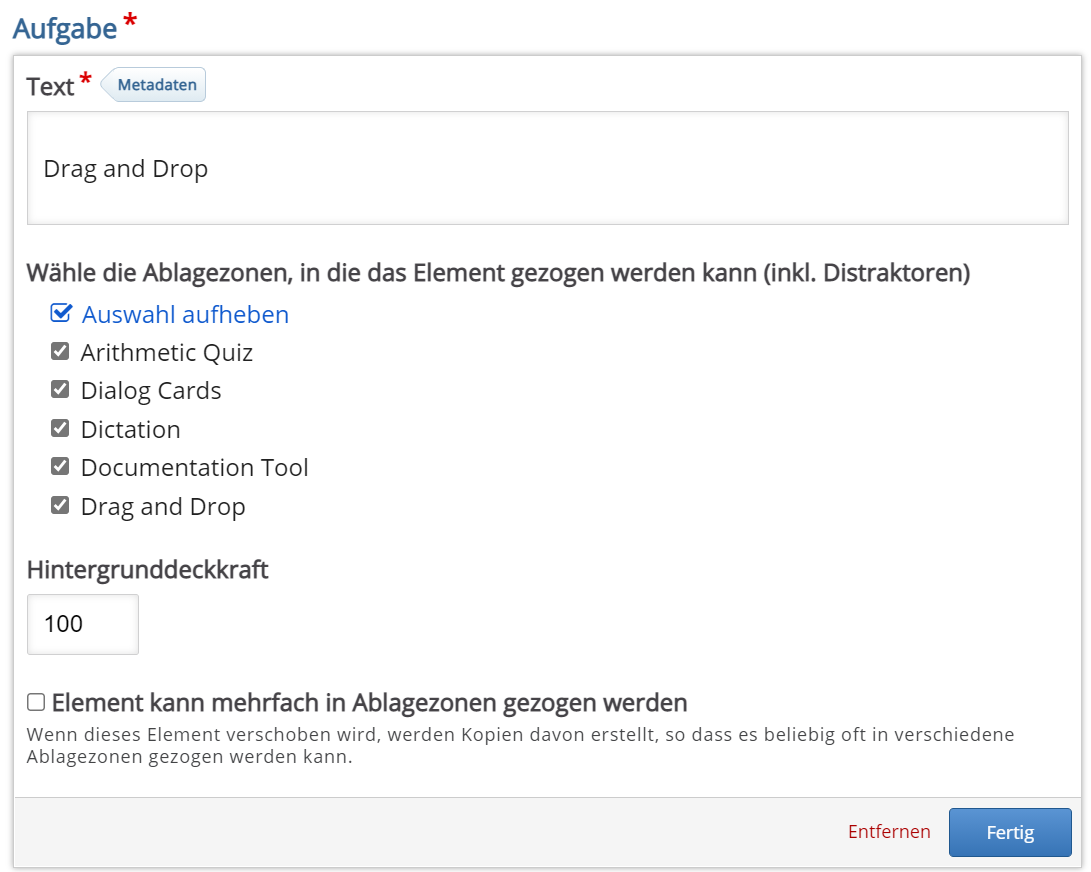Click the 'Aufgabe' section heading
Image resolution: width=1091 pixels, height=872 pixels.
coord(65,28)
